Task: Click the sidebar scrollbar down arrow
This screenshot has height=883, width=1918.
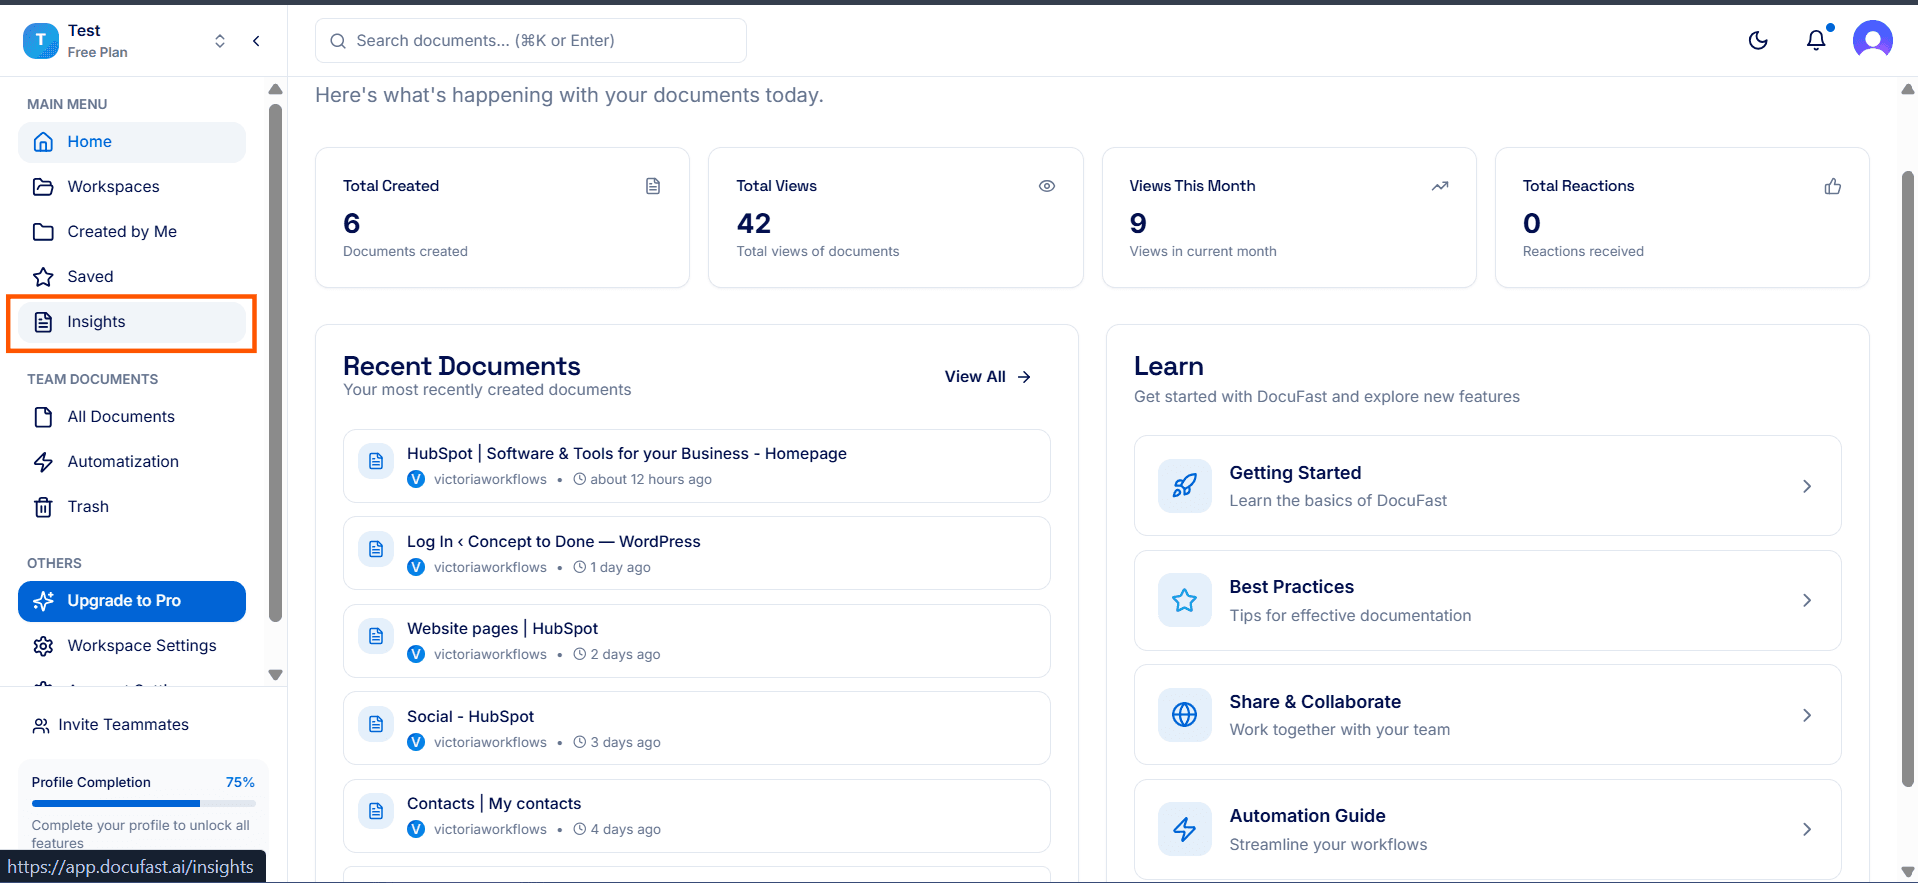Action: click(x=276, y=675)
